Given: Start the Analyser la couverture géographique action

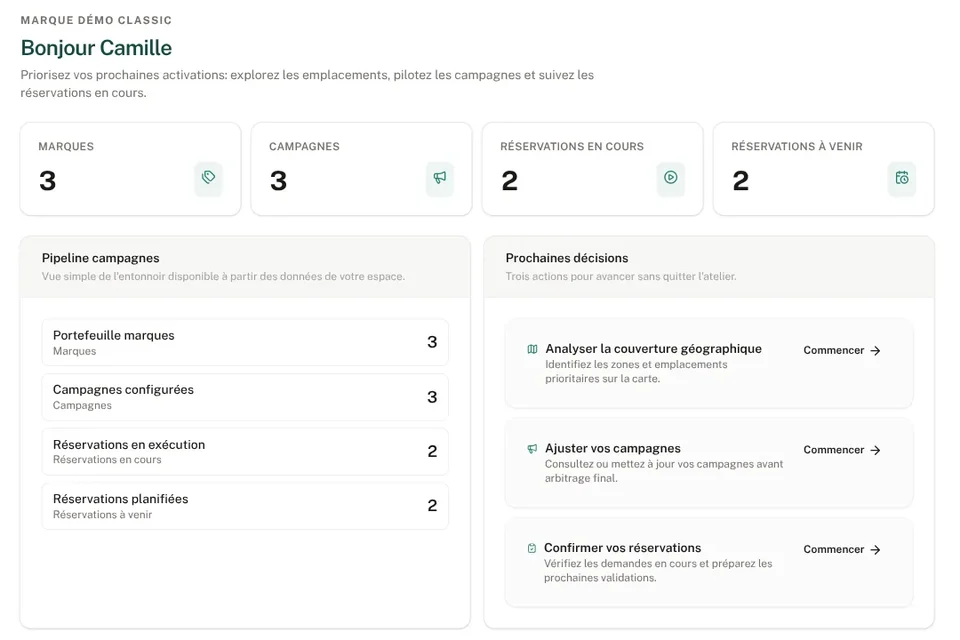Looking at the screenshot, I should (842, 350).
